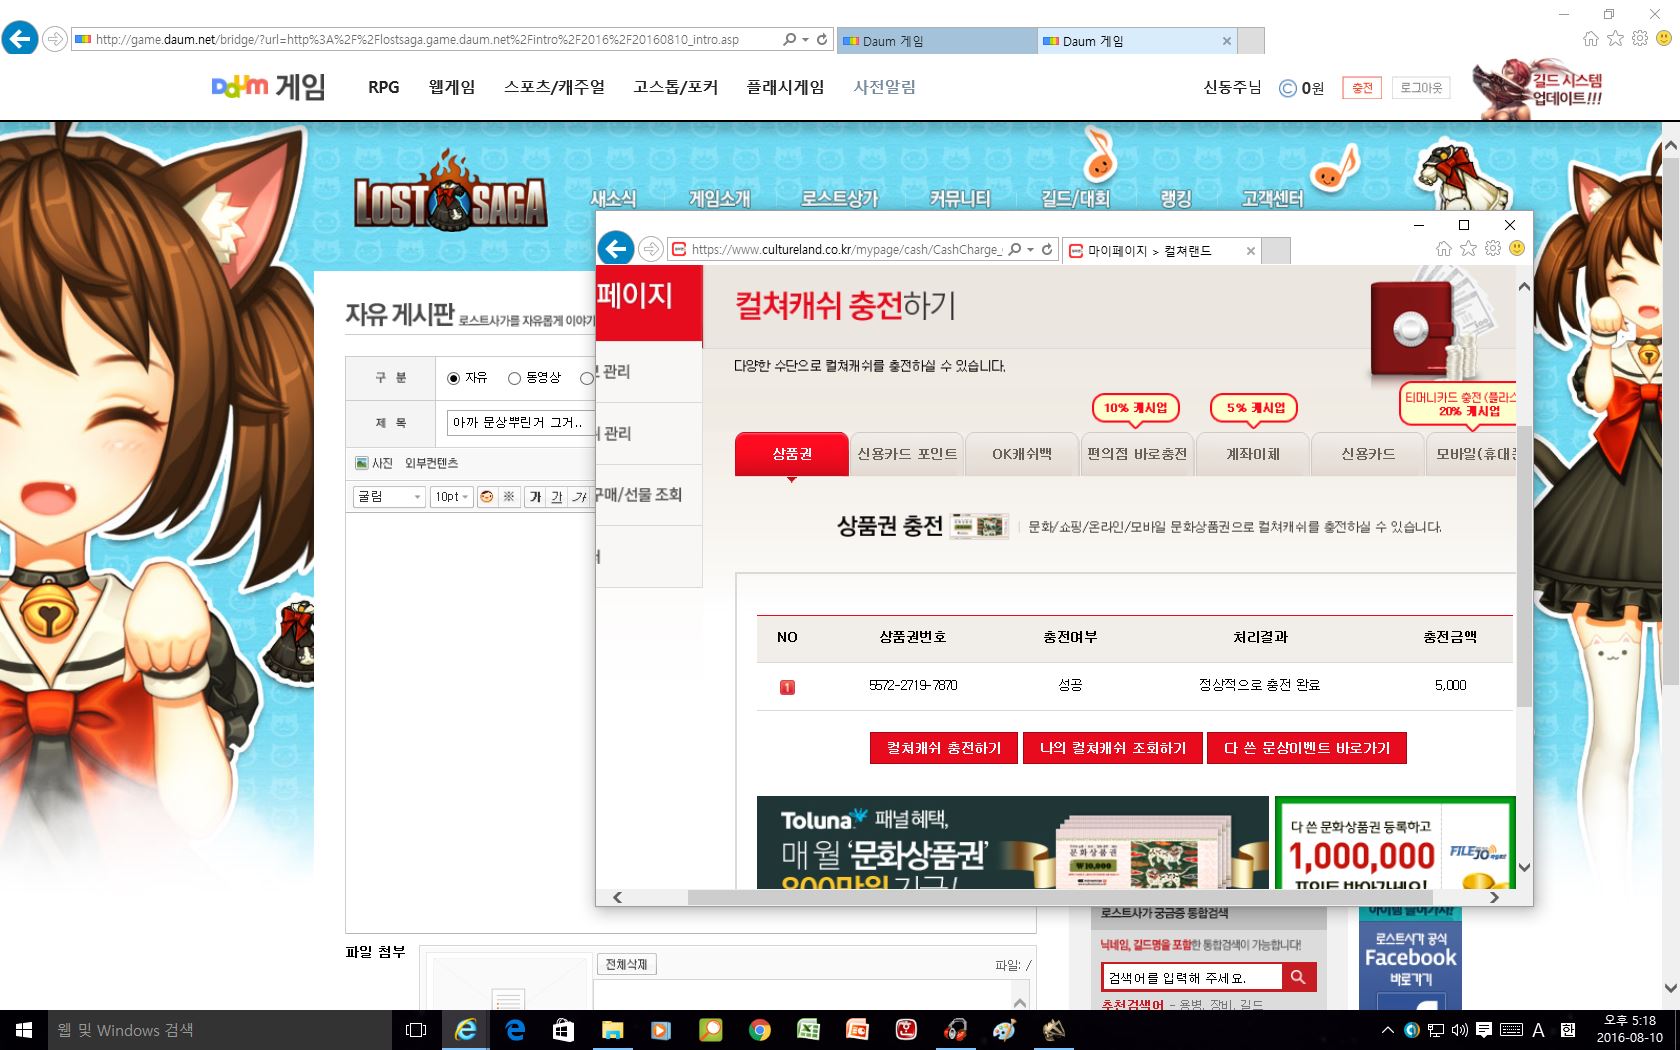Click the back arrow in Cultureland popup window
The height and width of the screenshot is (1050, 1680).
[616, 248]
